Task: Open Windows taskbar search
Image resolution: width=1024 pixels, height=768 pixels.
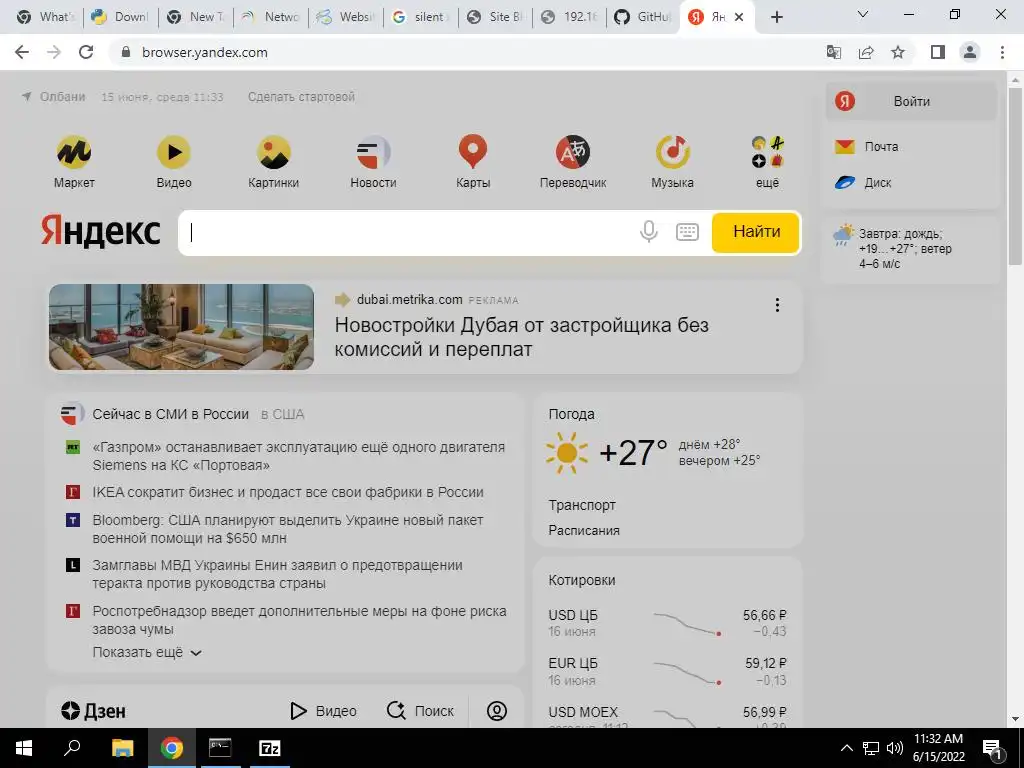Action: tap(72, 748)
